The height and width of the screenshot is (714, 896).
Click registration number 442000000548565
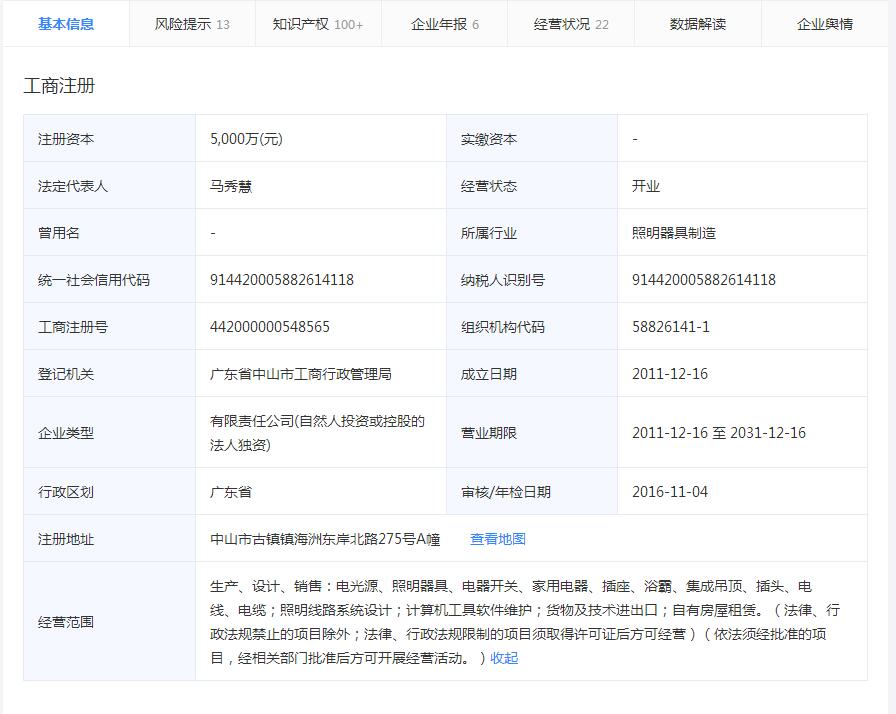tap(270, 327)
